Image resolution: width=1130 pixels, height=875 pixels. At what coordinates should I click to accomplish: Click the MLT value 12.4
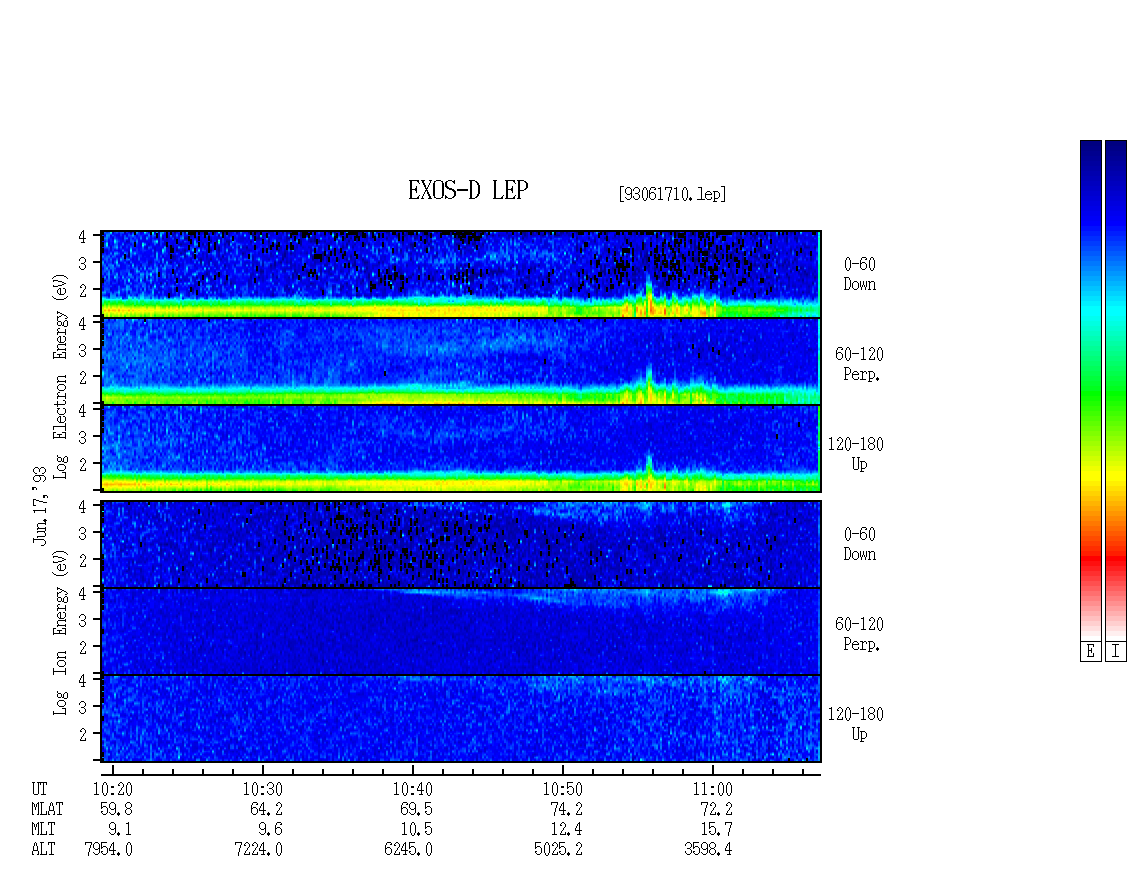coord(566,830)
